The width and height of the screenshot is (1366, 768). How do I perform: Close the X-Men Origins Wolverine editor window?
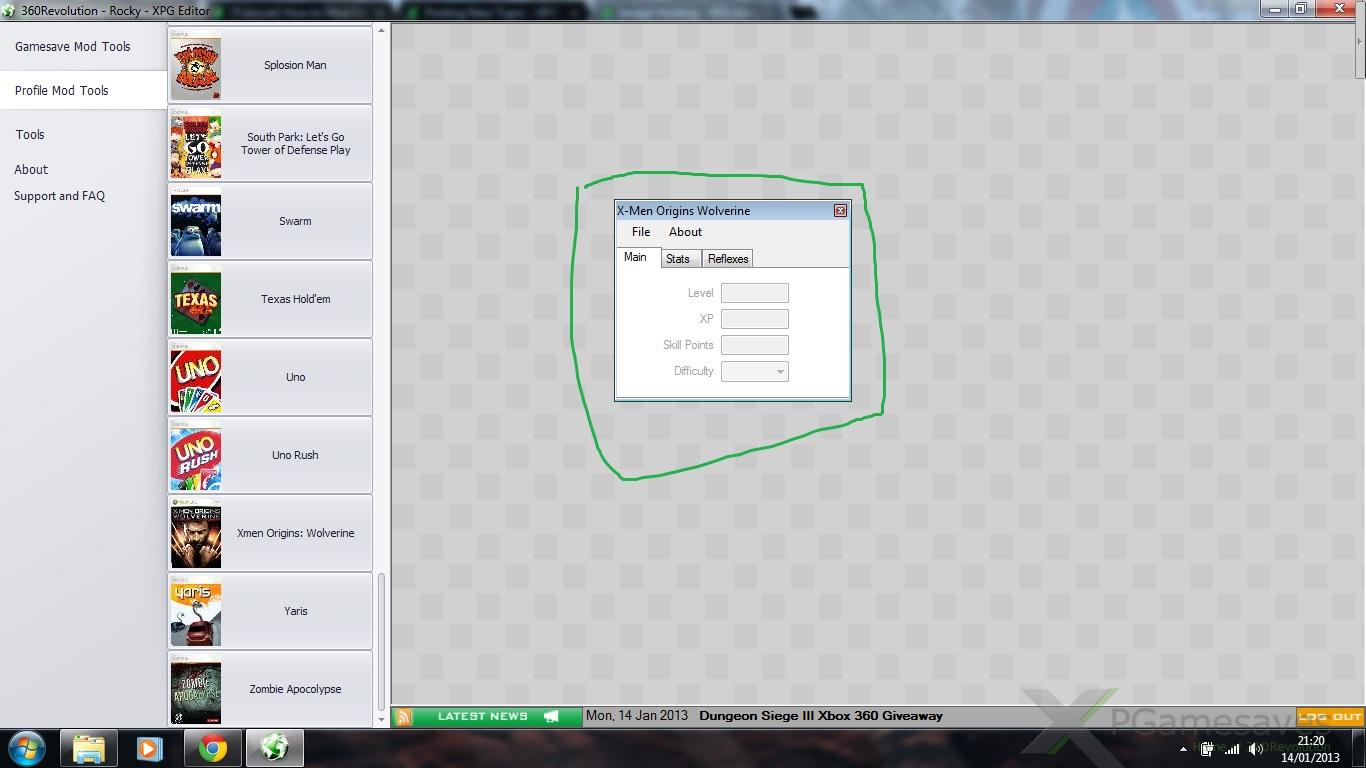[840, 211]
